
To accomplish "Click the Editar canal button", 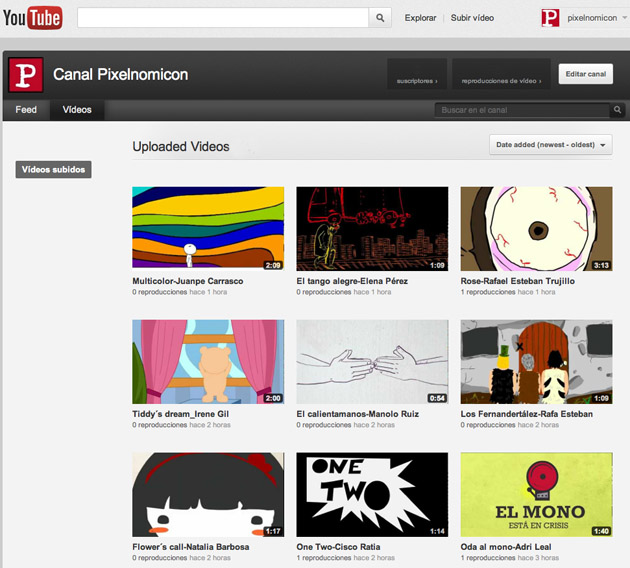I will pyautogui.click(x=585, y=74).
